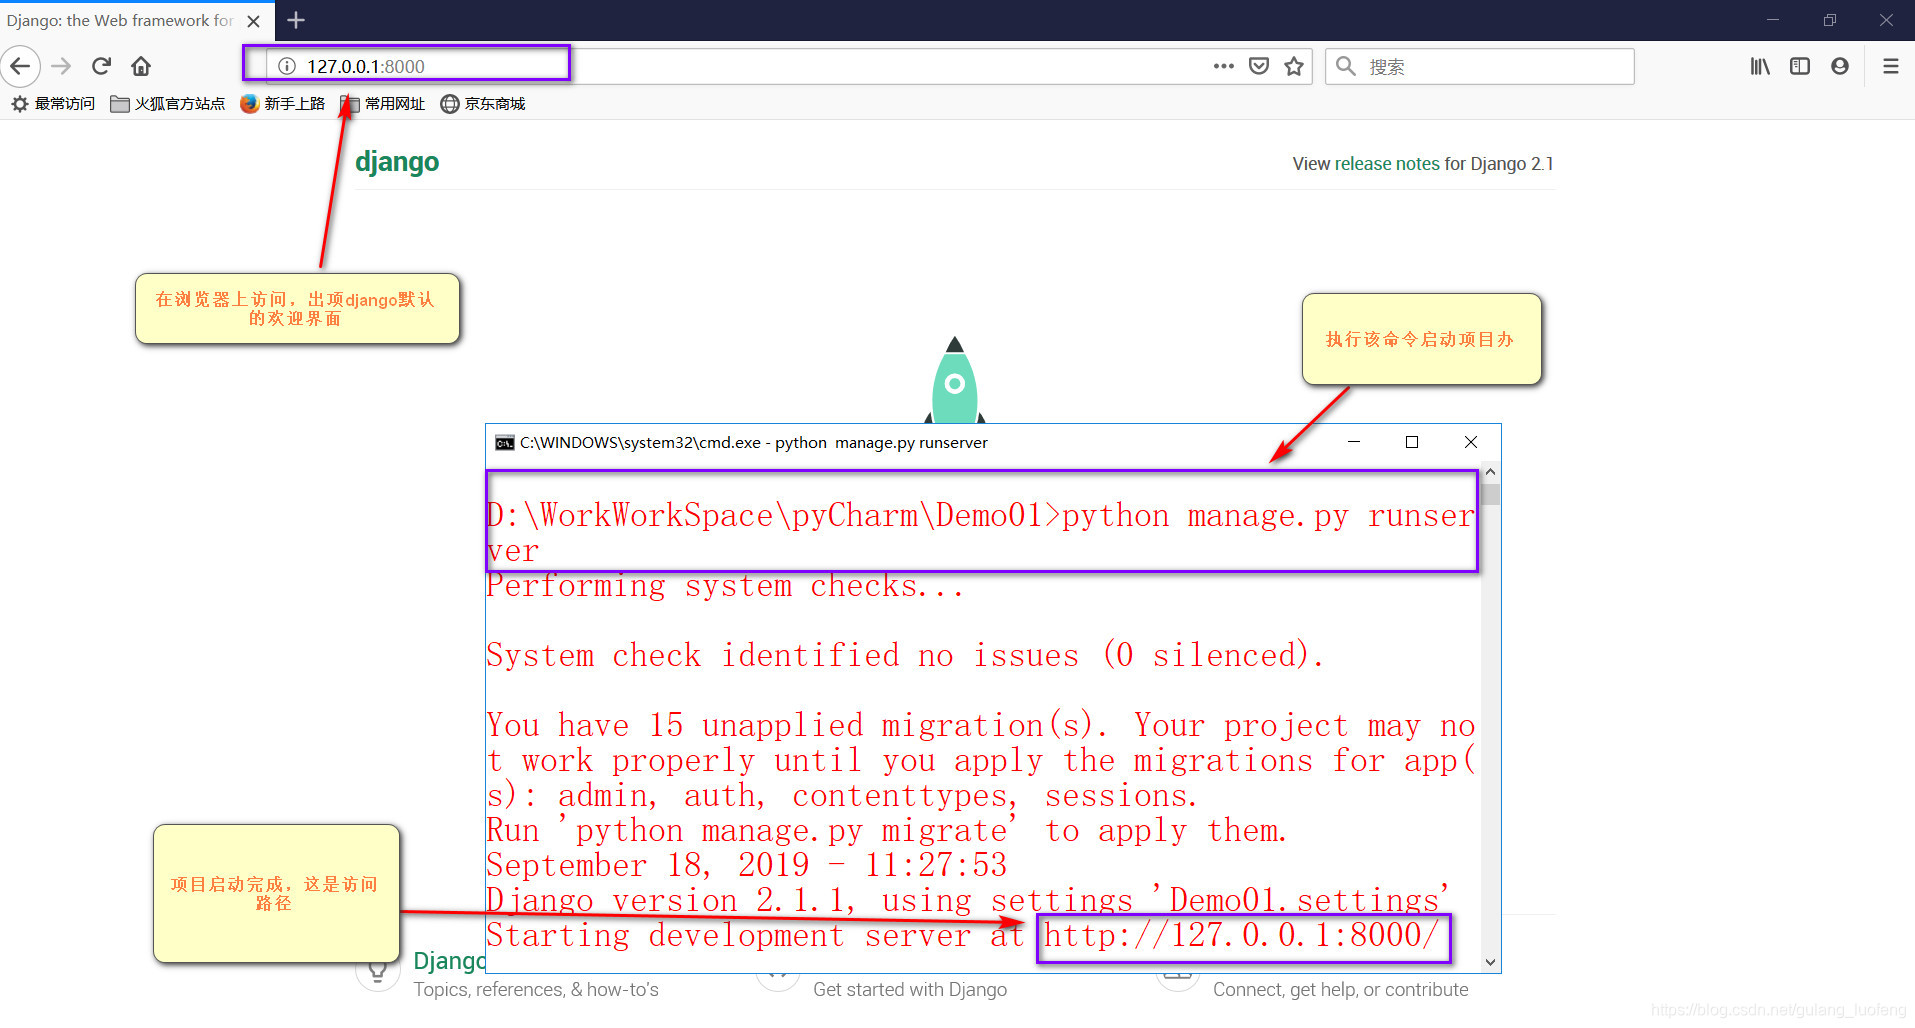The height and width of the screenshot is (1028, 1915).
Task: Click the rocket illustration
Action: [955, 380]
